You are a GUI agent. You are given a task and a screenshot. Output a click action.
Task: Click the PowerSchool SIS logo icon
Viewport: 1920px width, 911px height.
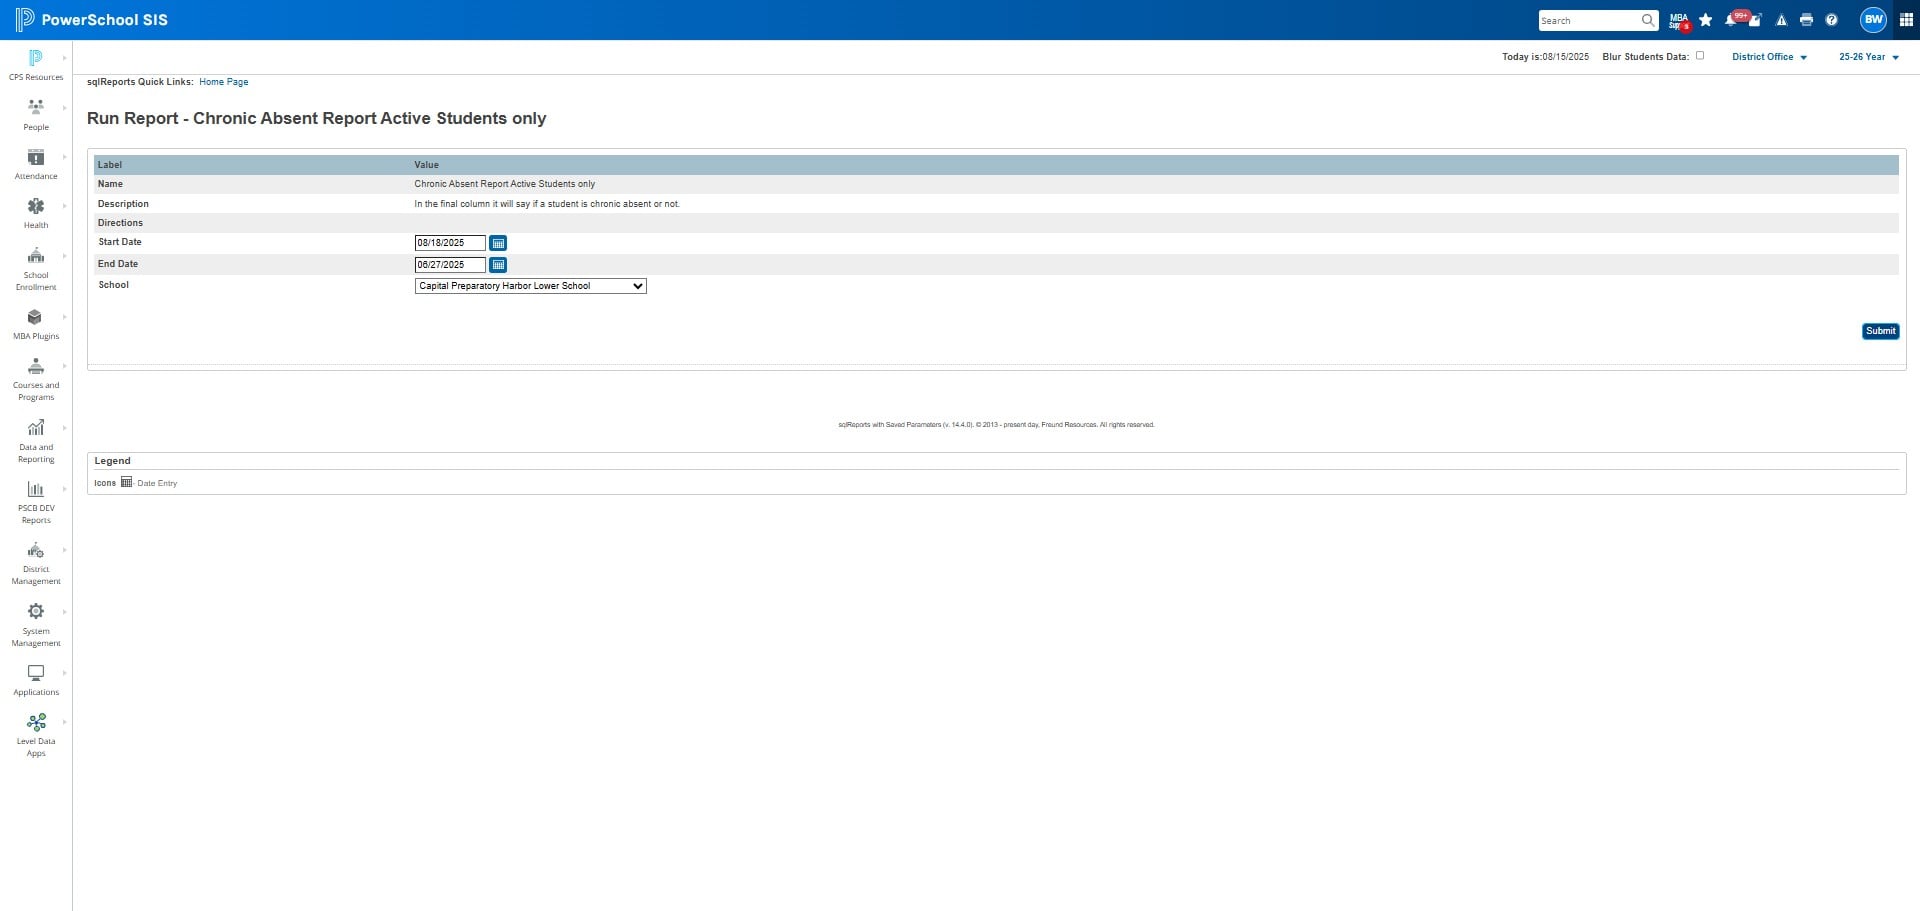click(24, 20)
